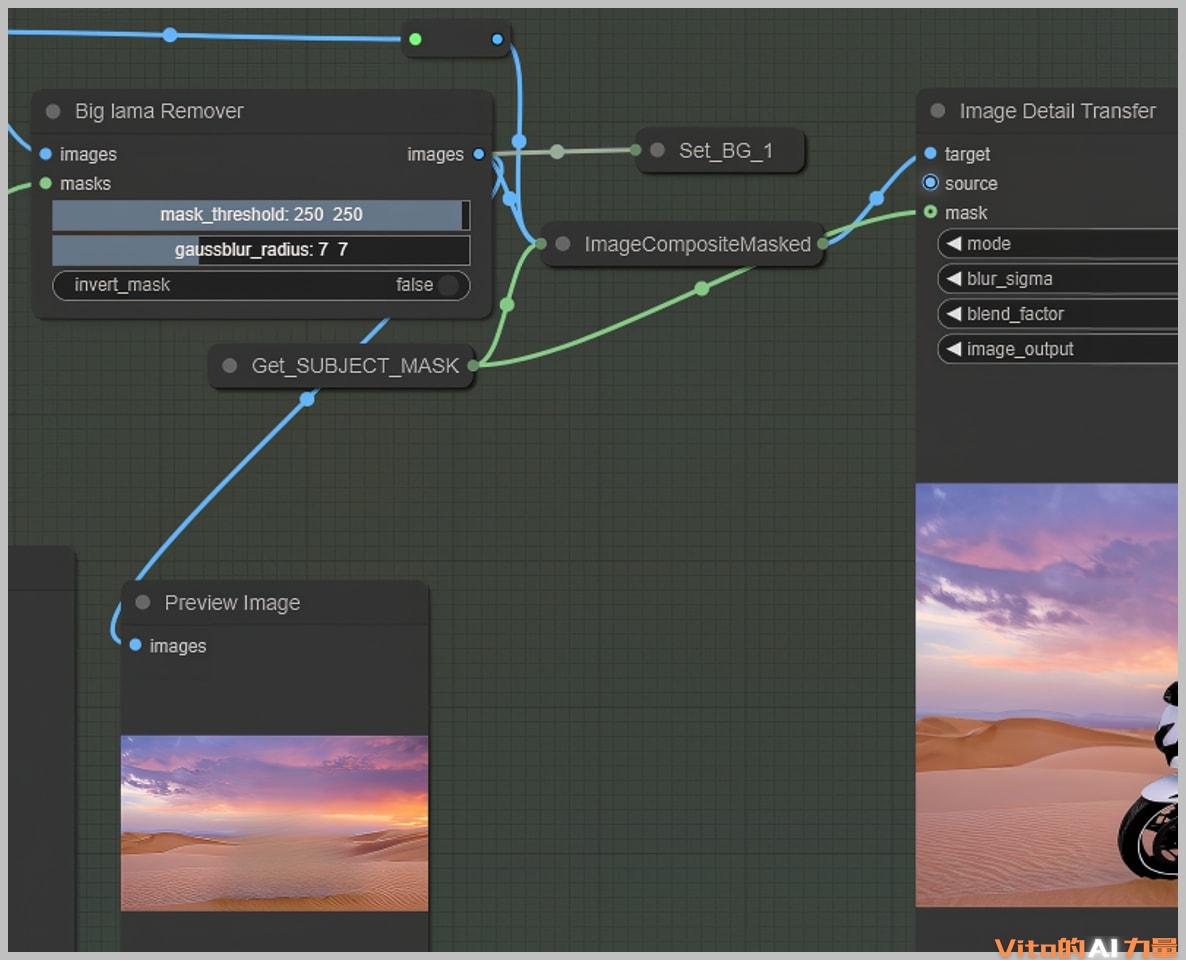Open the motorcycle result image in Image Detail Transfer
The height and width of the screenshot is (960, 1186).
tap(1047, 695)
